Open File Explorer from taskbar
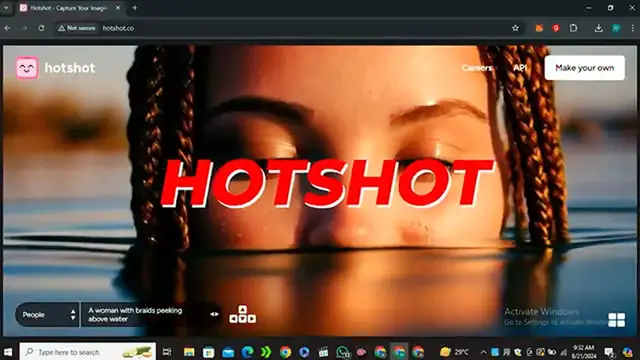Image resolution: width=640 pixels, height=360 pixels. coord(189,352)
